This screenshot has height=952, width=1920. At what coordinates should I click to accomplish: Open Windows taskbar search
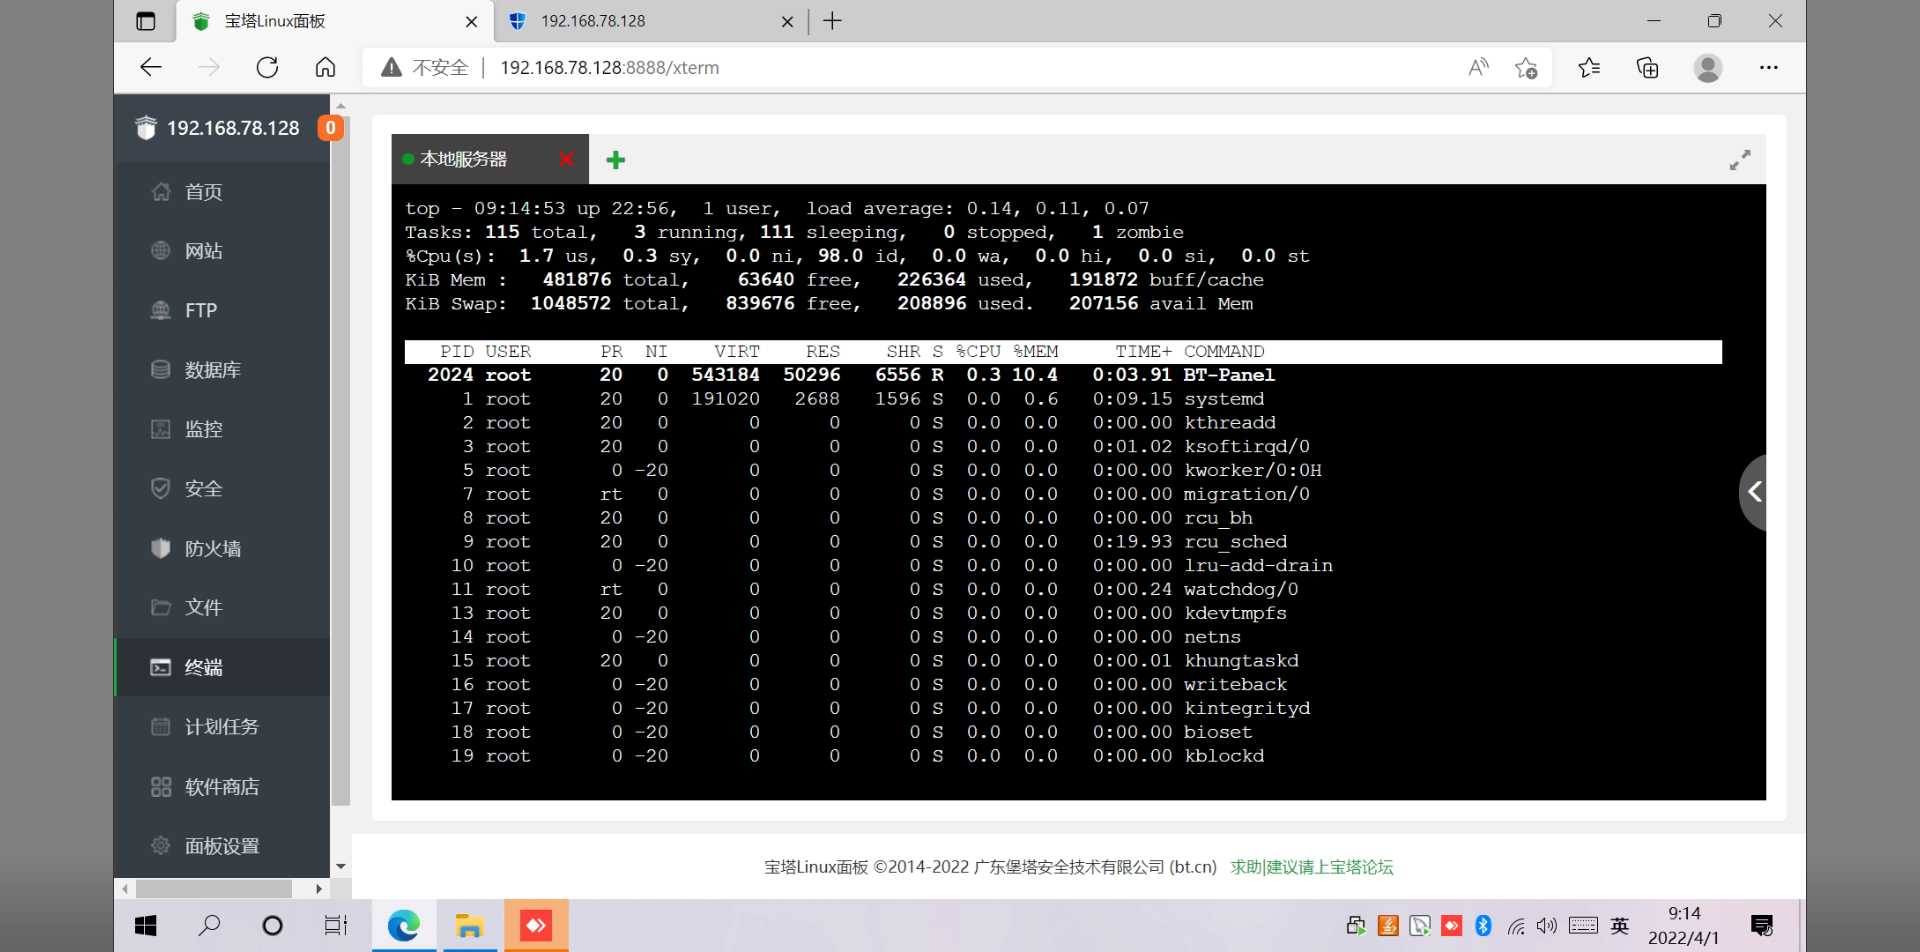coord(209,926)
